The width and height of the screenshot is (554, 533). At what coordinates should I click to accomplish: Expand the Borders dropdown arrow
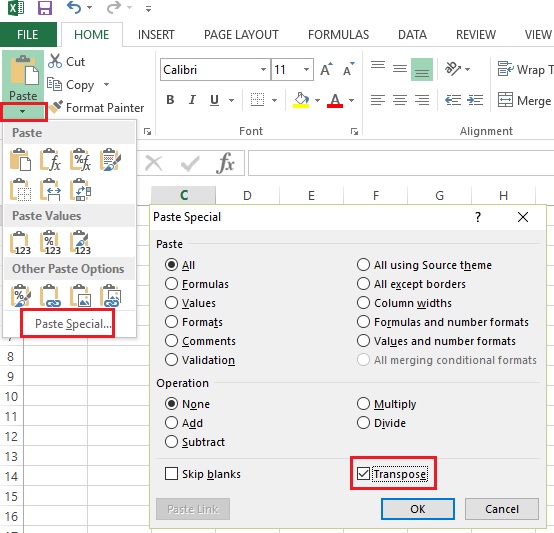pyautogui.click(x=275, y=100)
